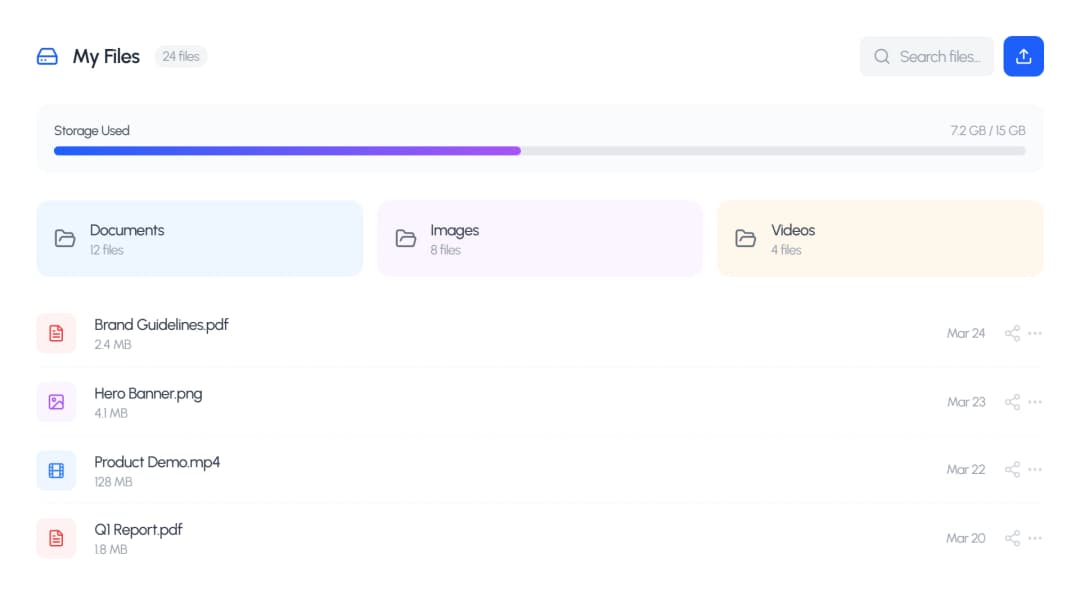Image resolution: width=1080 pixels, height=608 pixels.
Task: Share Hero Banner.png via its share icon
Action: pos(1011,401)
